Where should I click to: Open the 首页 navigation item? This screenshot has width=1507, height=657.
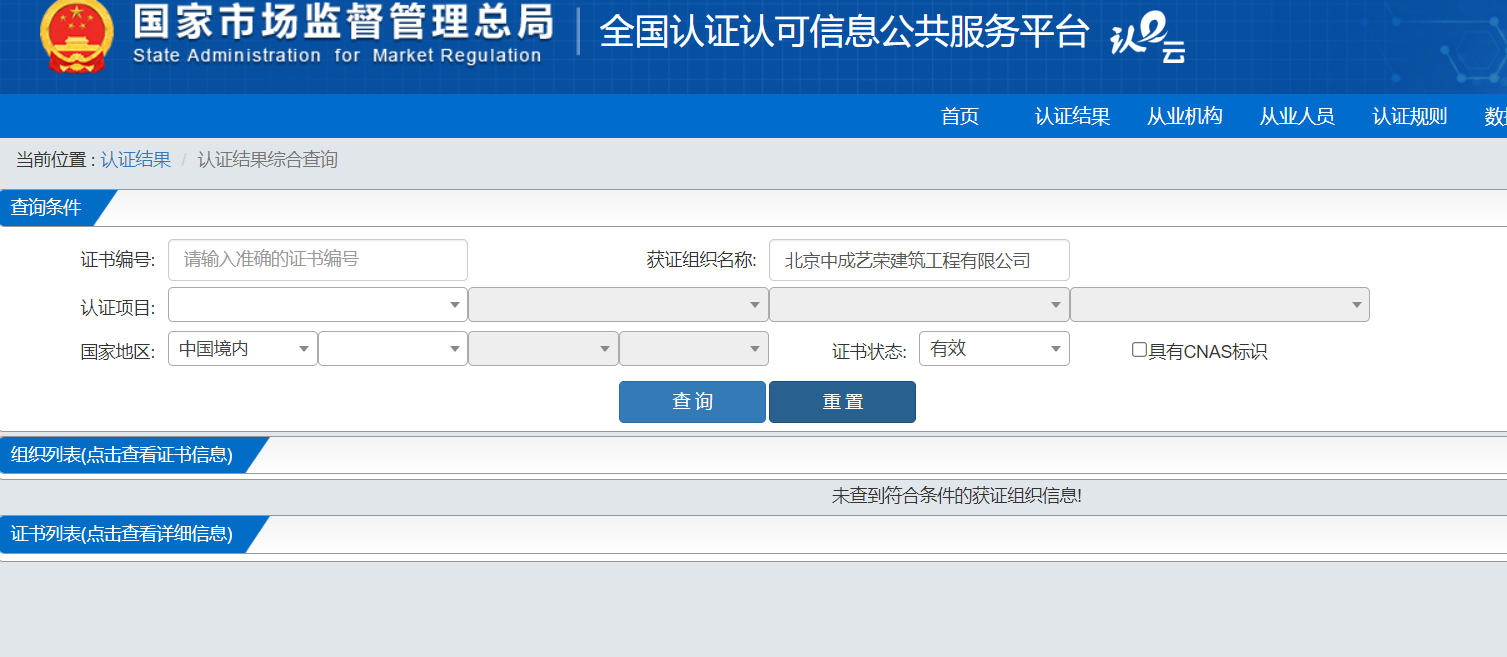pos(960,116)
